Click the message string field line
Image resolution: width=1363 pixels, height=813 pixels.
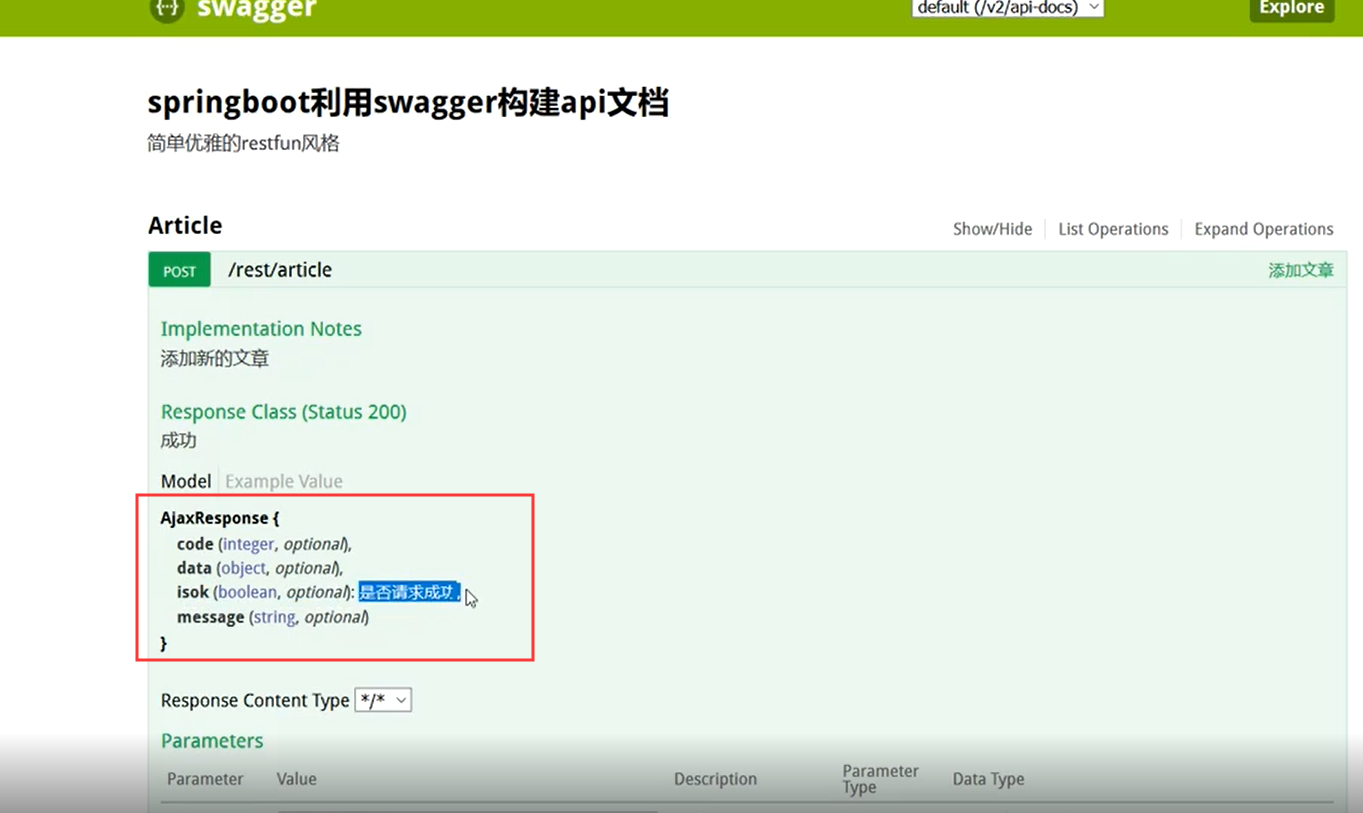[x=273, y=617]
